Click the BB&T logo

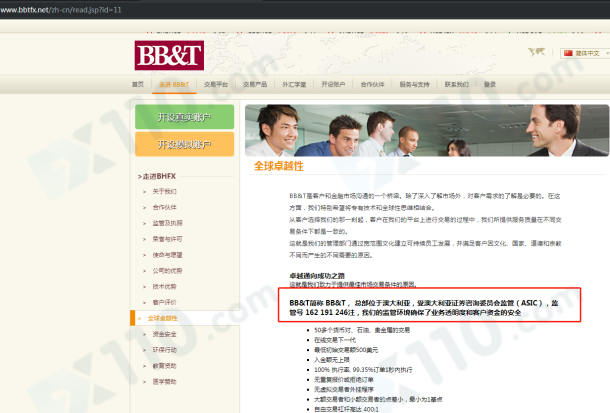point(169,55)
